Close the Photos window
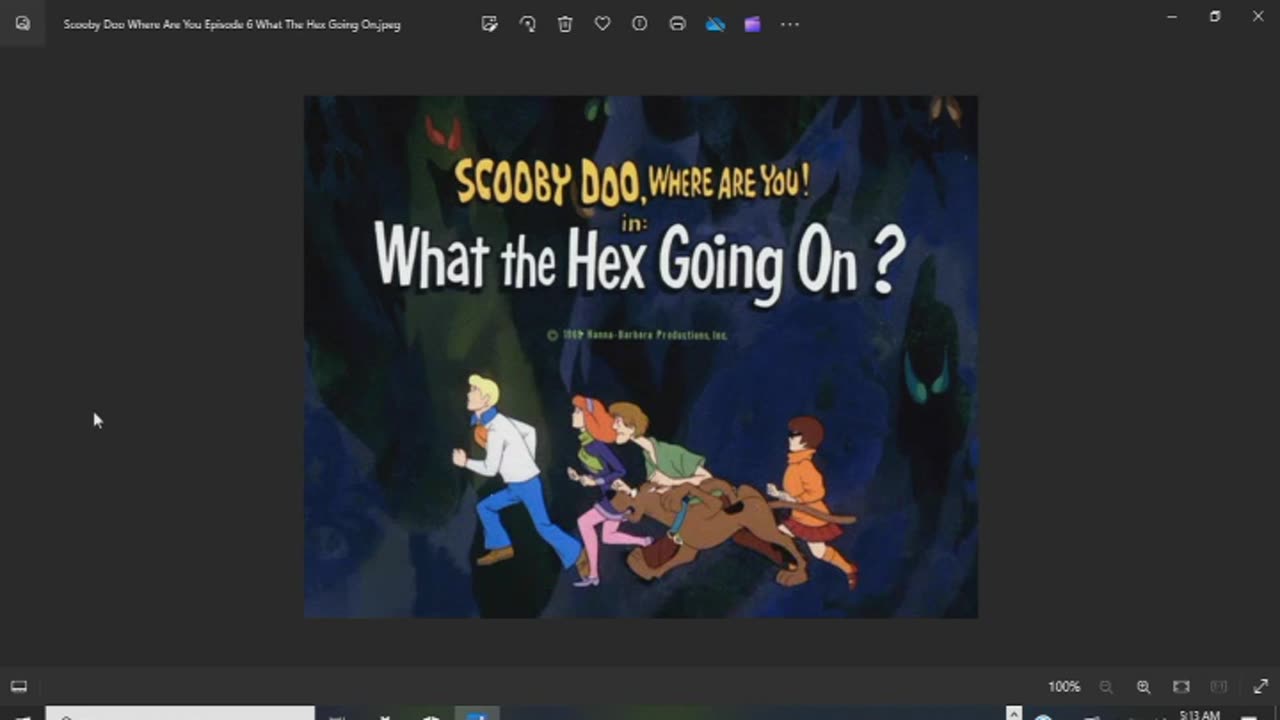This screenshot has width=1280, height=720. click(1258, 17)
